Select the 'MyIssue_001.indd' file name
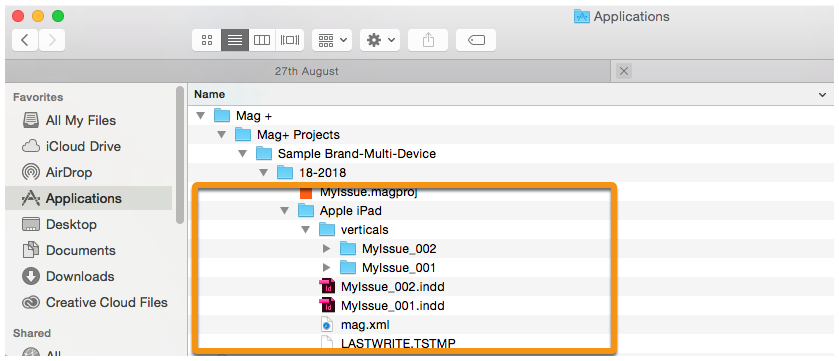The image size is (839, 361). tap(393, 306)
